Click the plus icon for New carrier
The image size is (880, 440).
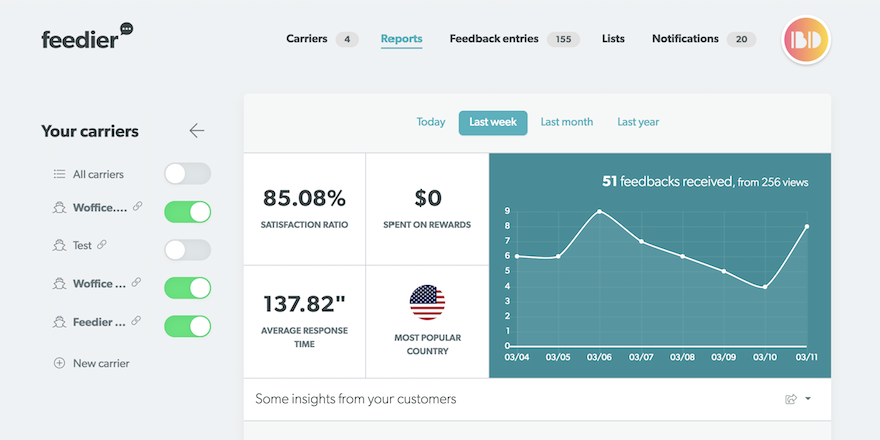(59, 363)
